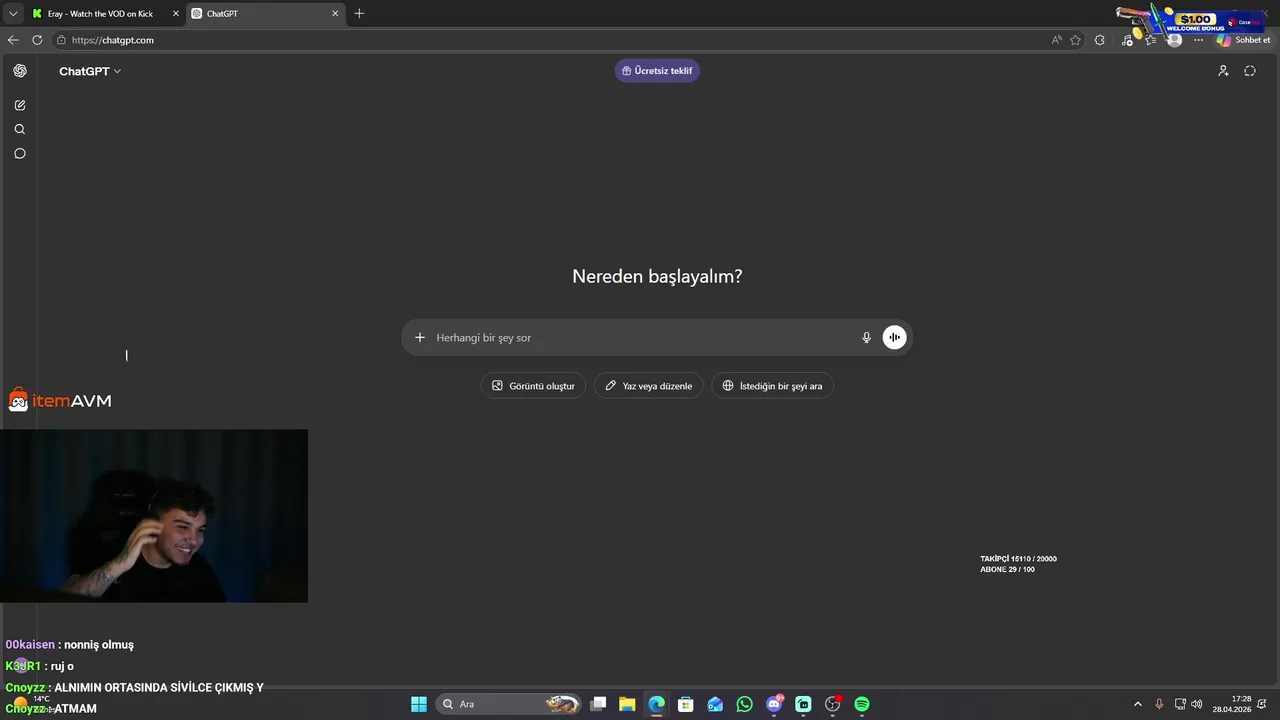Open the media control music icon
This screenshot has width=1280, height=720.
(1127, 40)
